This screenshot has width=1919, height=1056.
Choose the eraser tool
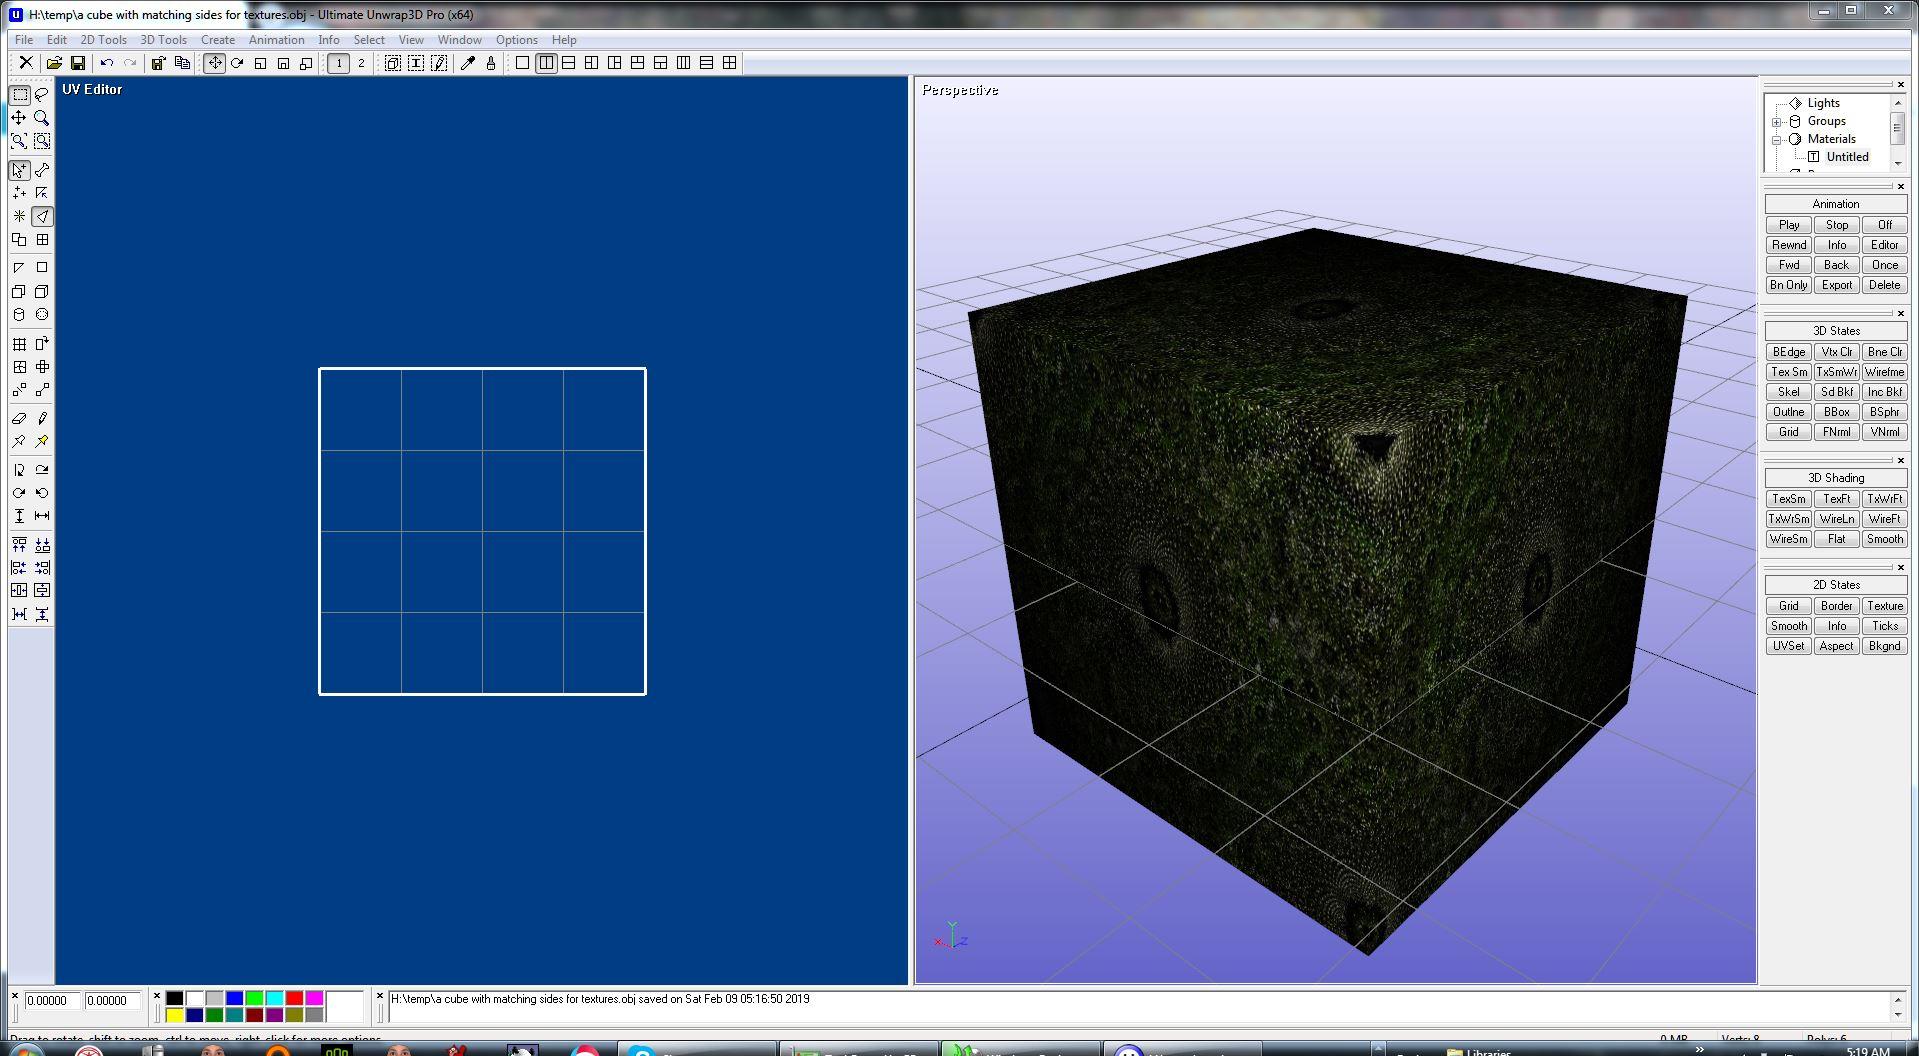pyautogui.click(x=19, y=418)
